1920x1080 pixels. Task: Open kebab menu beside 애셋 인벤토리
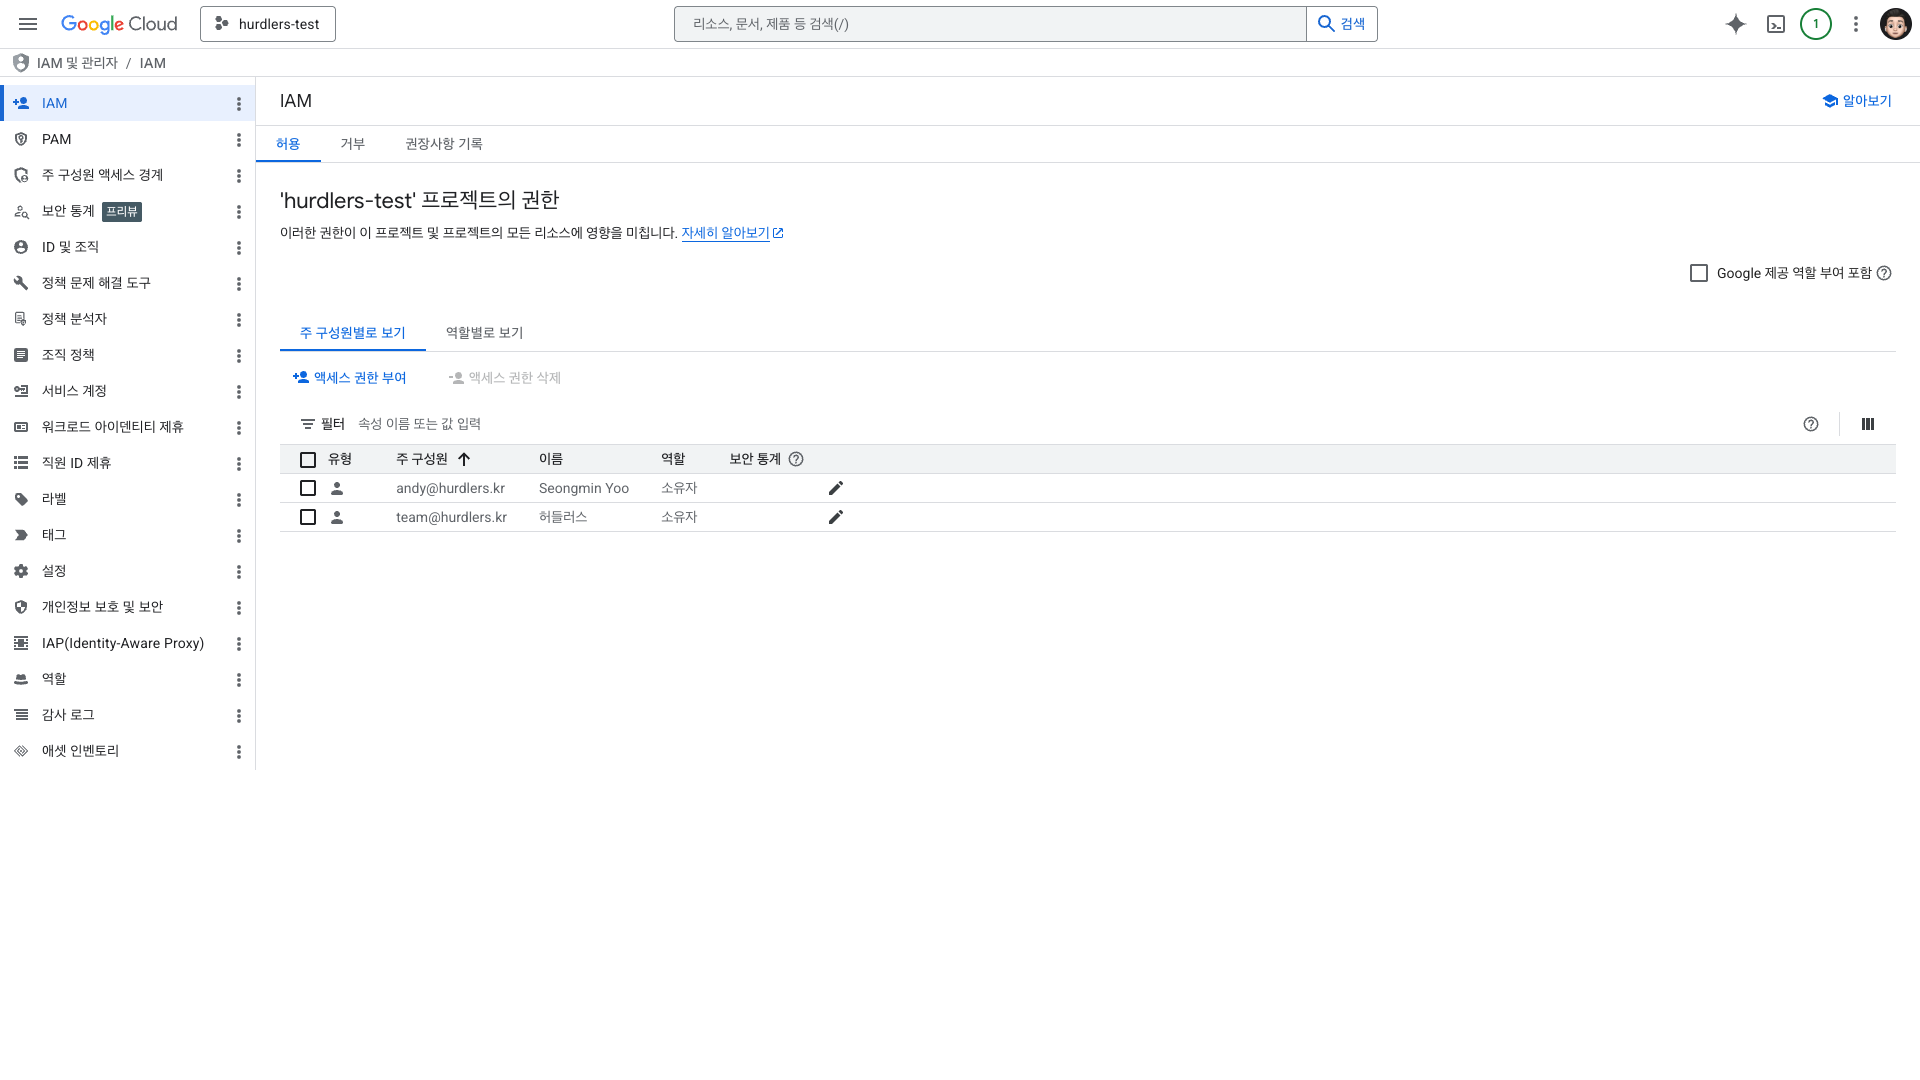coord(239,752)
